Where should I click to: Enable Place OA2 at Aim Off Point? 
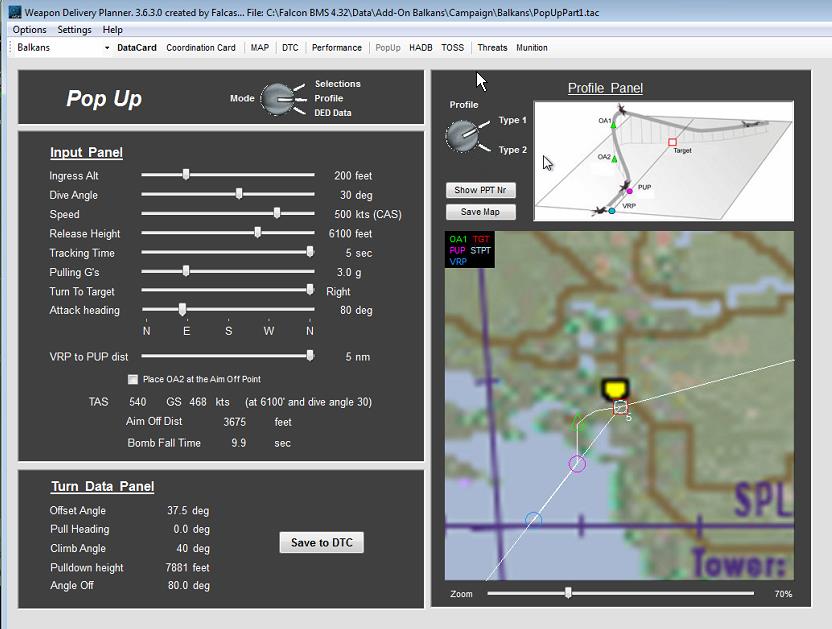[133, 379]
